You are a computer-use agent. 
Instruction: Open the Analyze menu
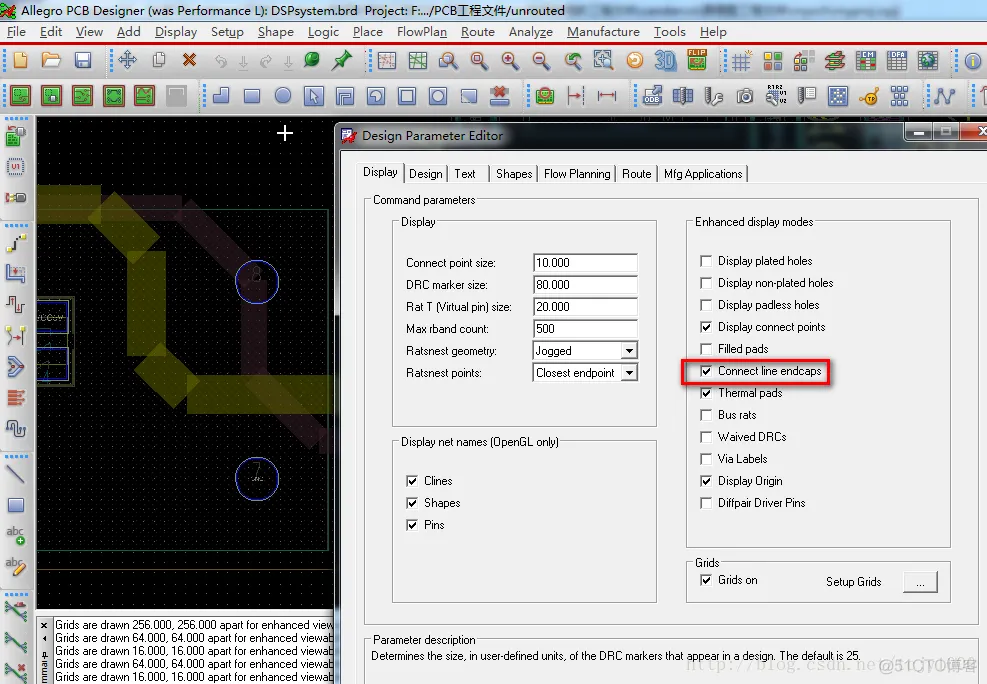click(x=531, y=31)
